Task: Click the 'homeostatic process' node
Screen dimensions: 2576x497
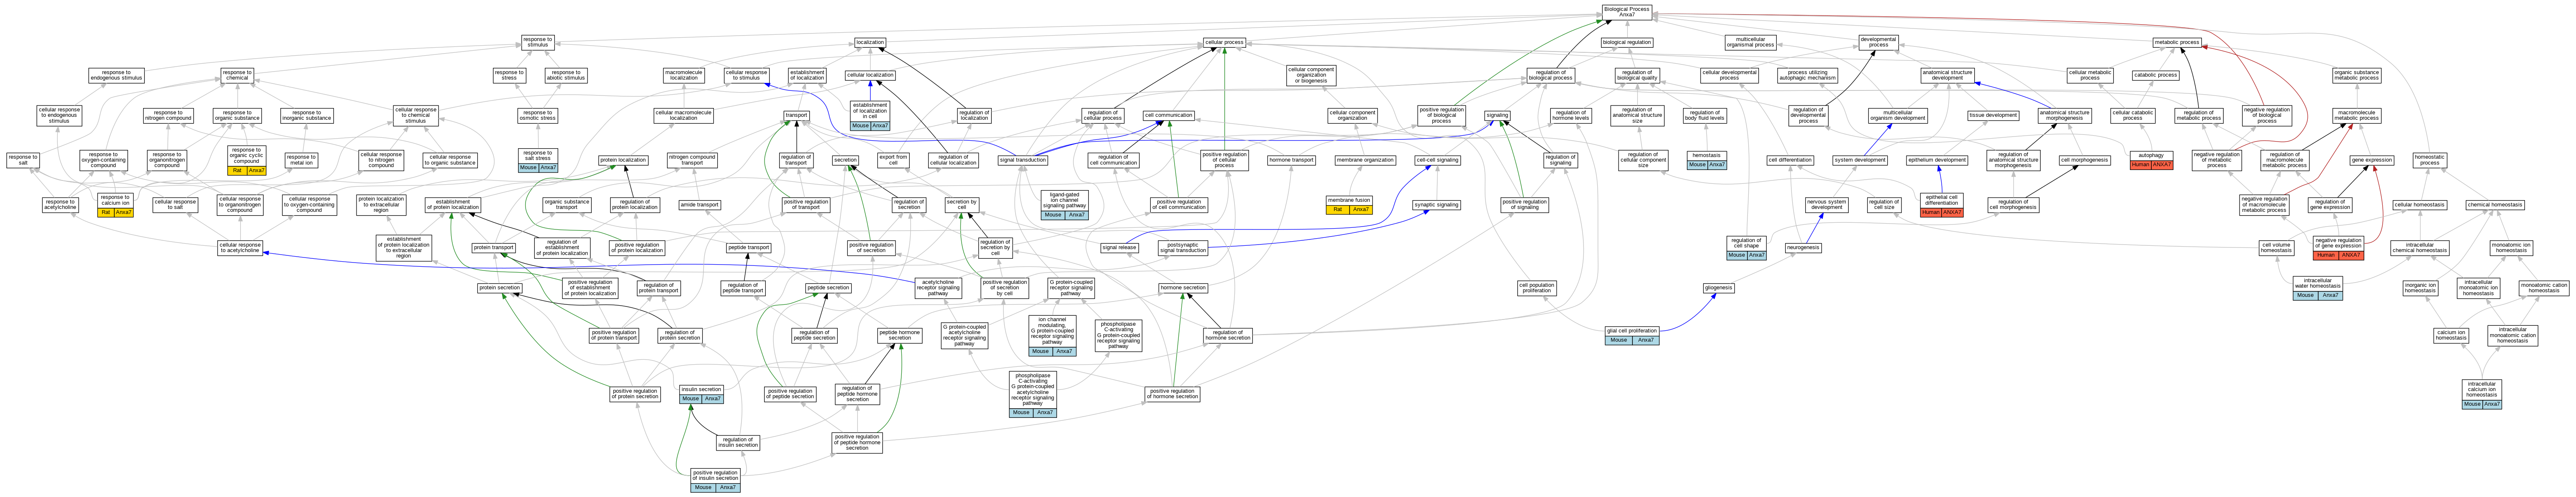Action: 2430,160
